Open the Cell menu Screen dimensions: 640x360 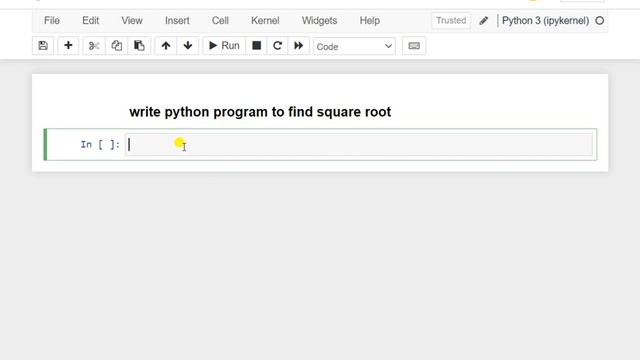coord(220,20)
